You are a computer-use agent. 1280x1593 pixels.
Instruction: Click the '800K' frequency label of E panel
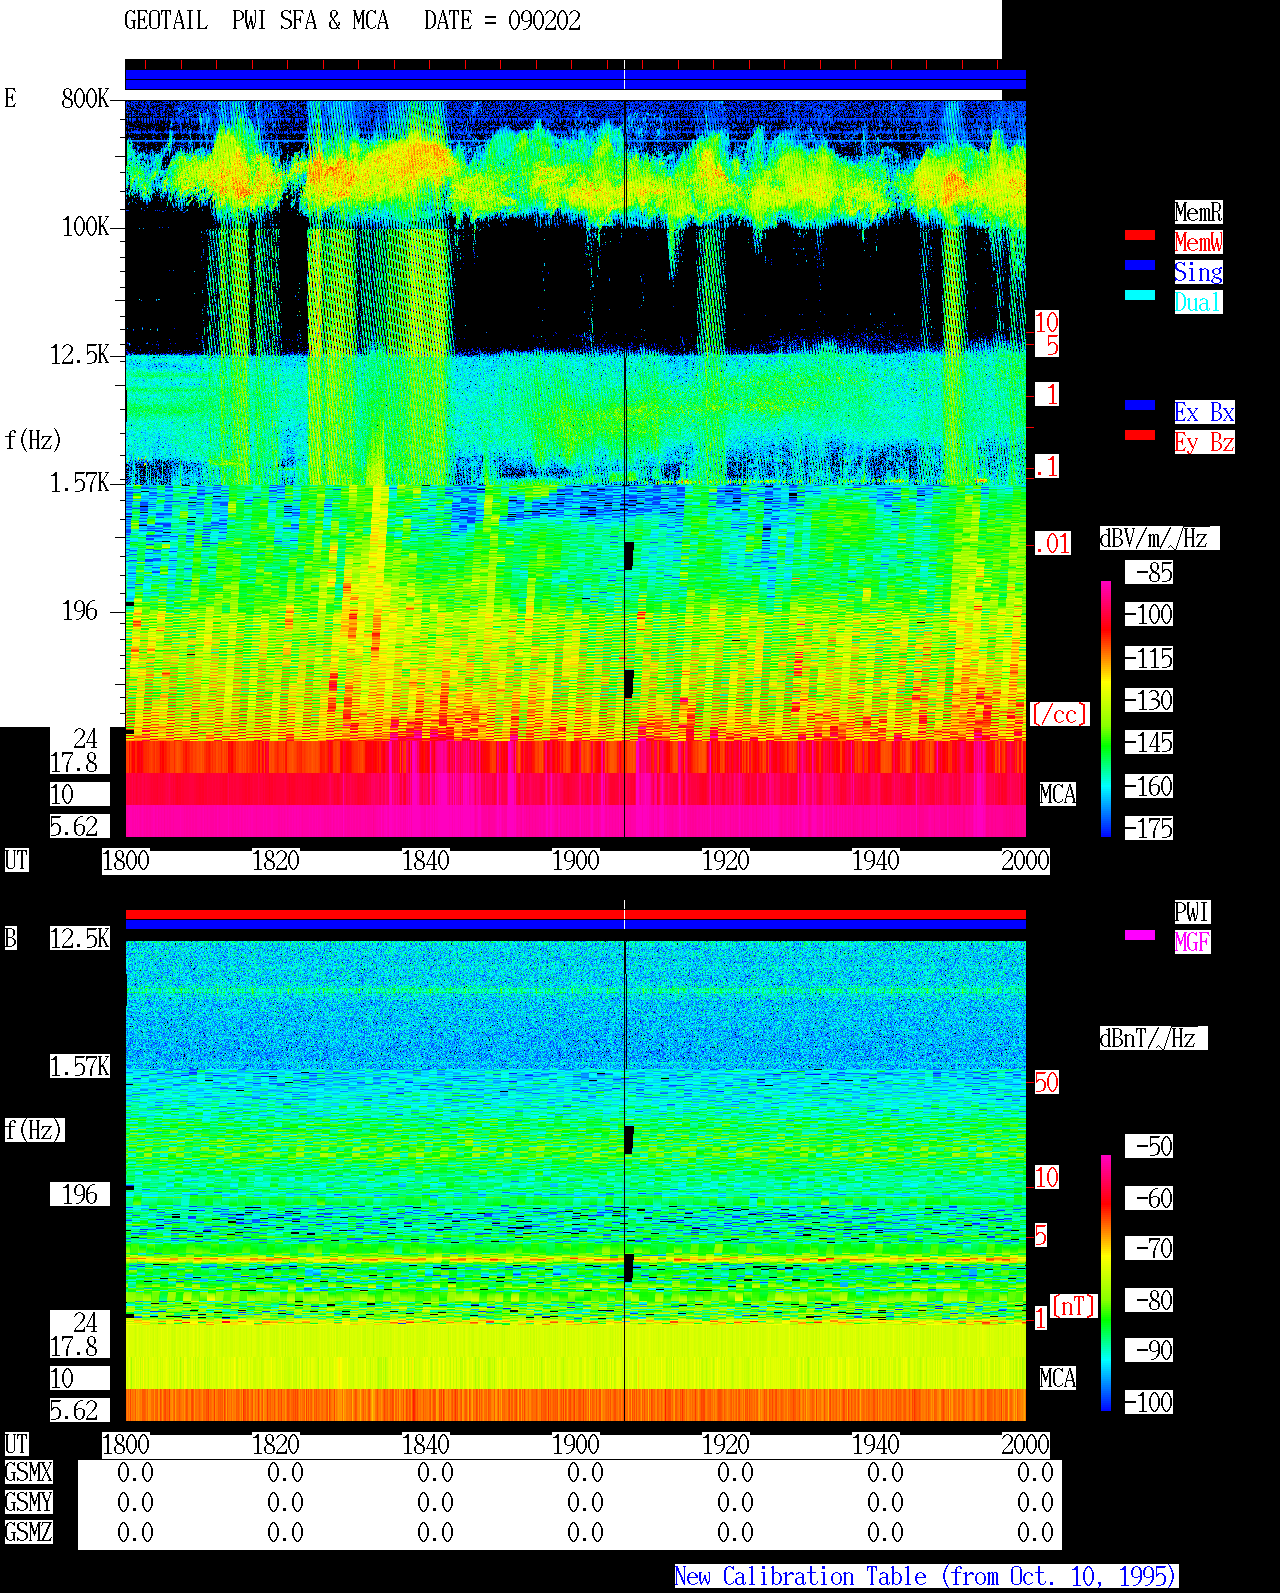85,98
